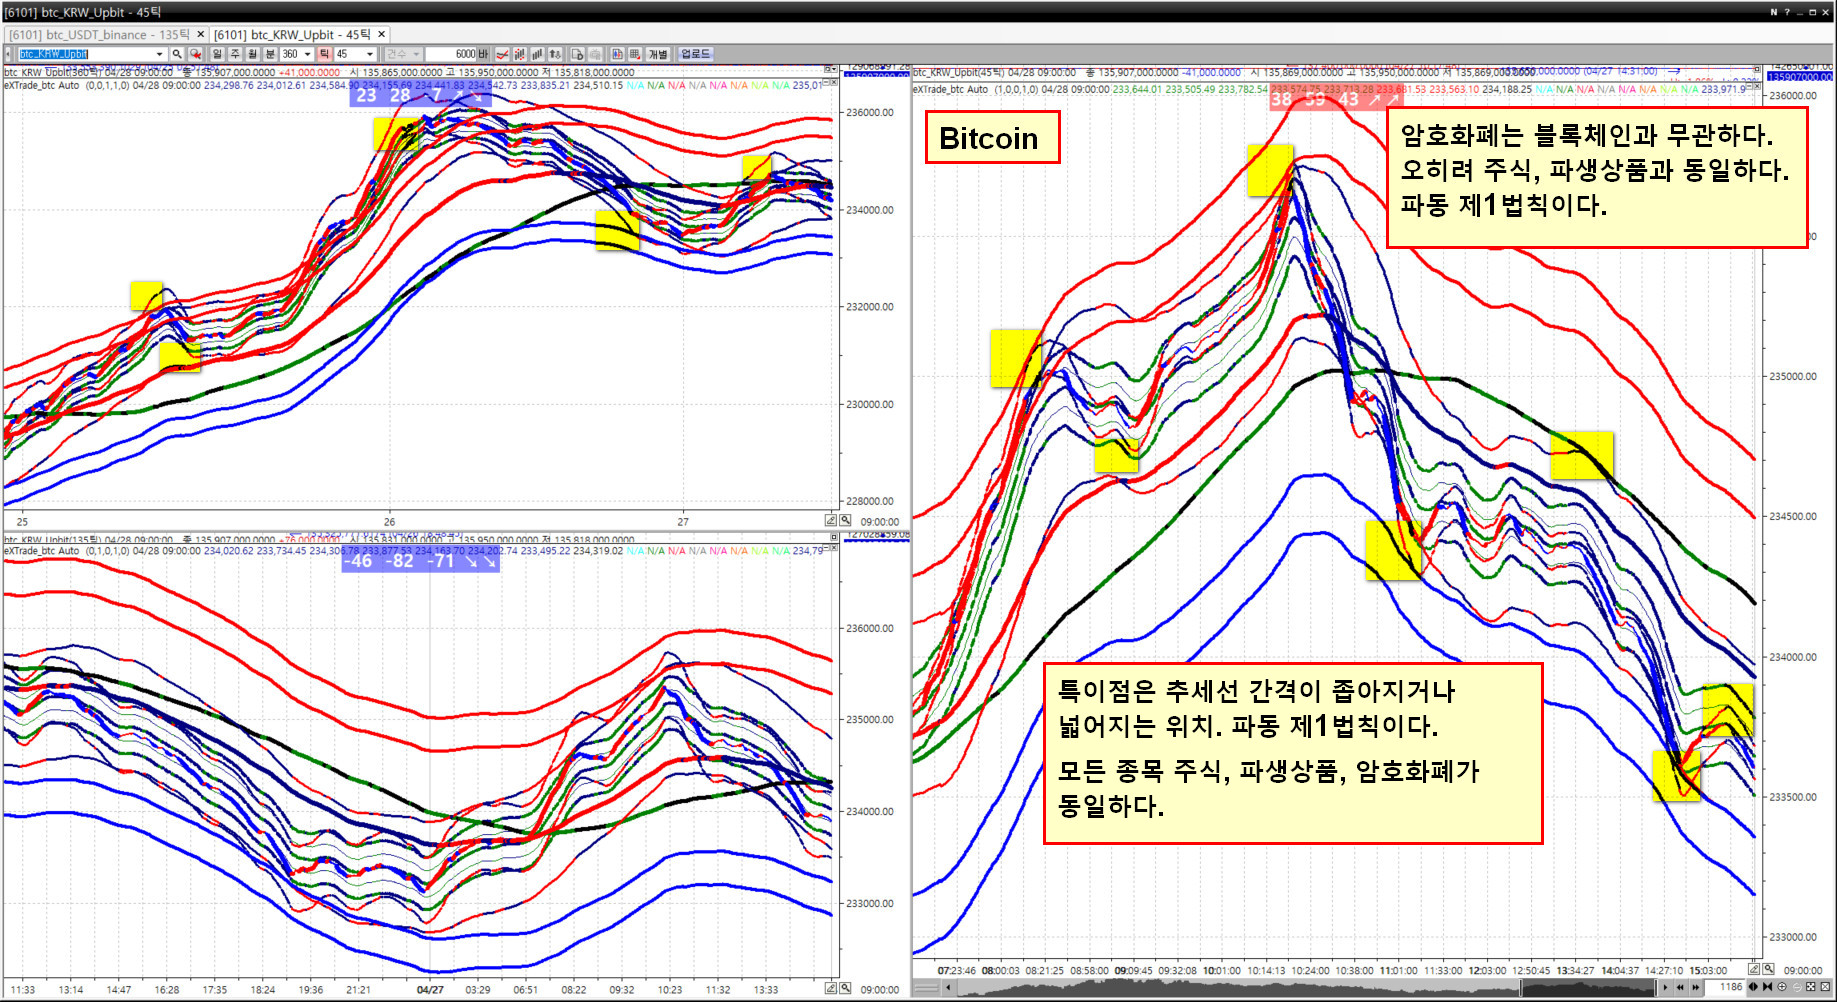Screen dimensions: 1837x1002
Task: Click the fast-forward arrows in chart scrollbar
Action: tap(1695, 987)
